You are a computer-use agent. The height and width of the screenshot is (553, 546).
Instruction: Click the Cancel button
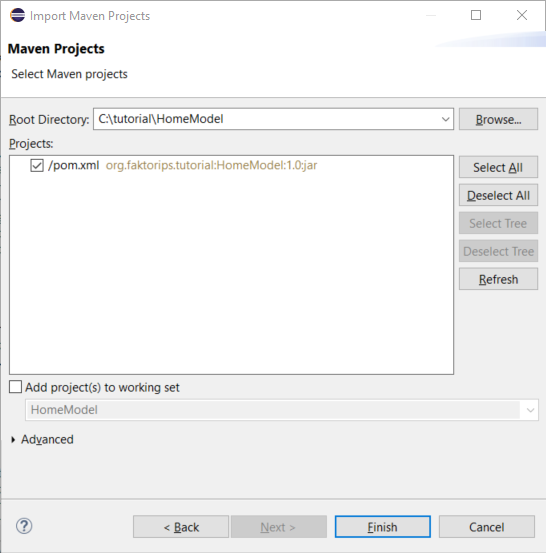(487, 527)
